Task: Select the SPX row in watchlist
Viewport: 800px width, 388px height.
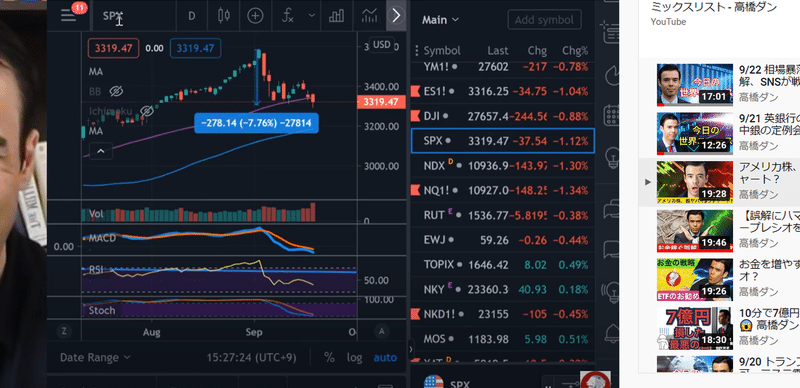Action: click(x=503, y=141)
